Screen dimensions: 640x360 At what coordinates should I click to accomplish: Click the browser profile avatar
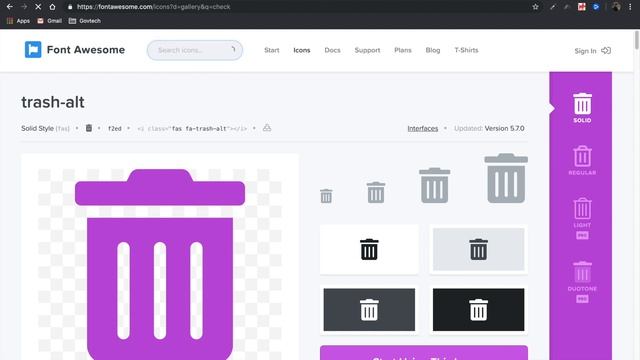616,7
